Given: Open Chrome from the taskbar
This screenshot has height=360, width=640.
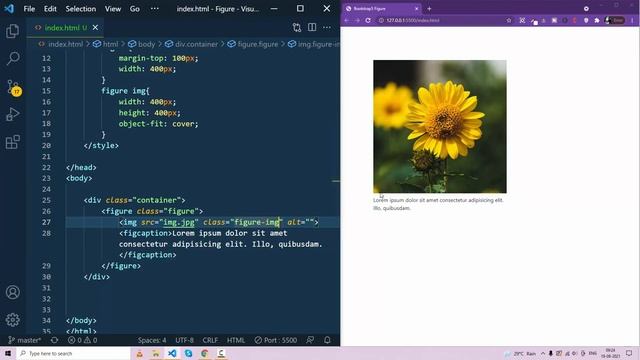Looking at the screenshot, I should [204, 353].
